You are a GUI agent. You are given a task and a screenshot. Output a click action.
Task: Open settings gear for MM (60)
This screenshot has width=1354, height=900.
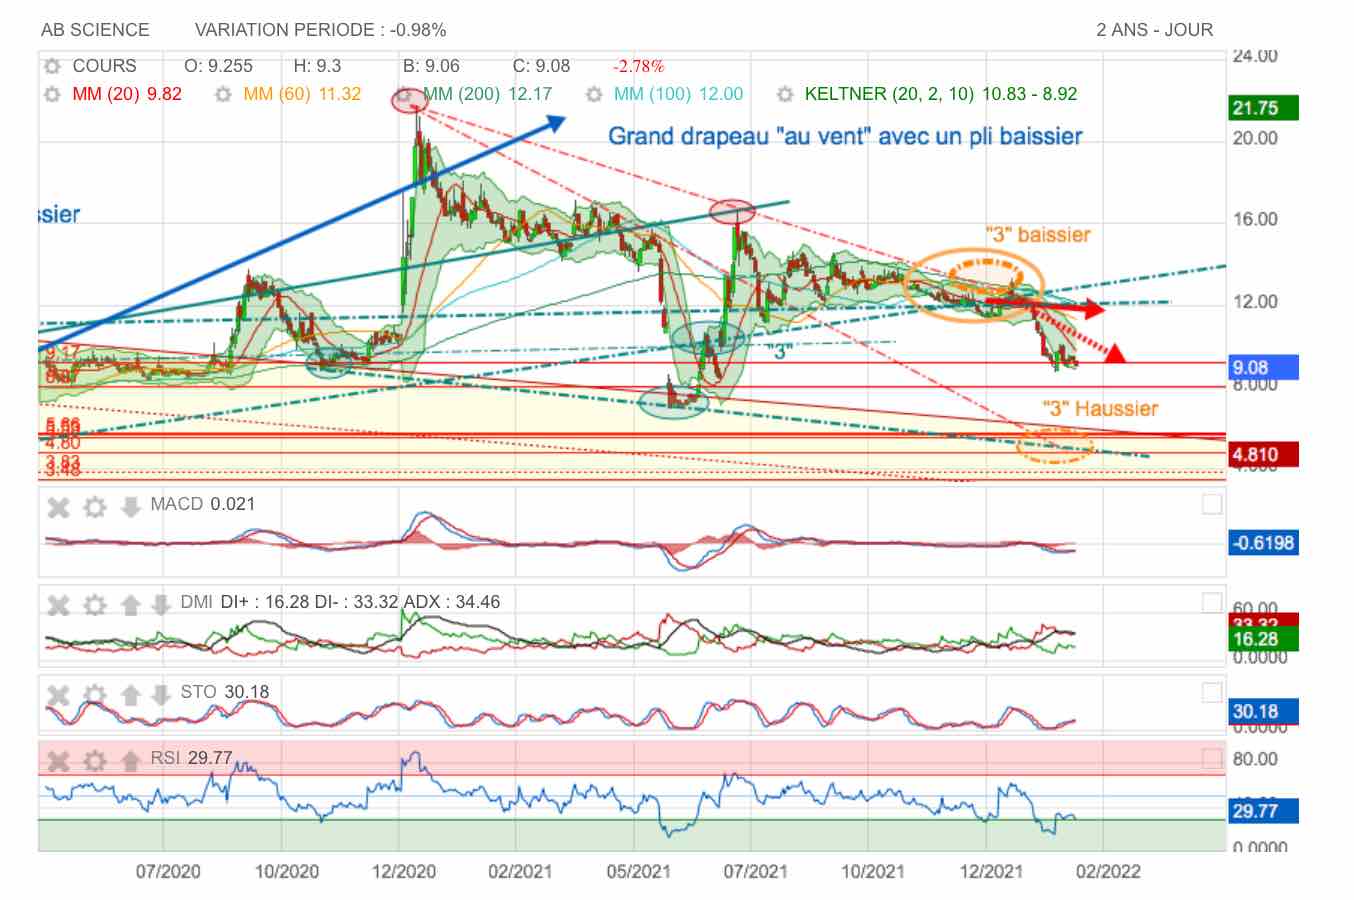coord(223,94)
